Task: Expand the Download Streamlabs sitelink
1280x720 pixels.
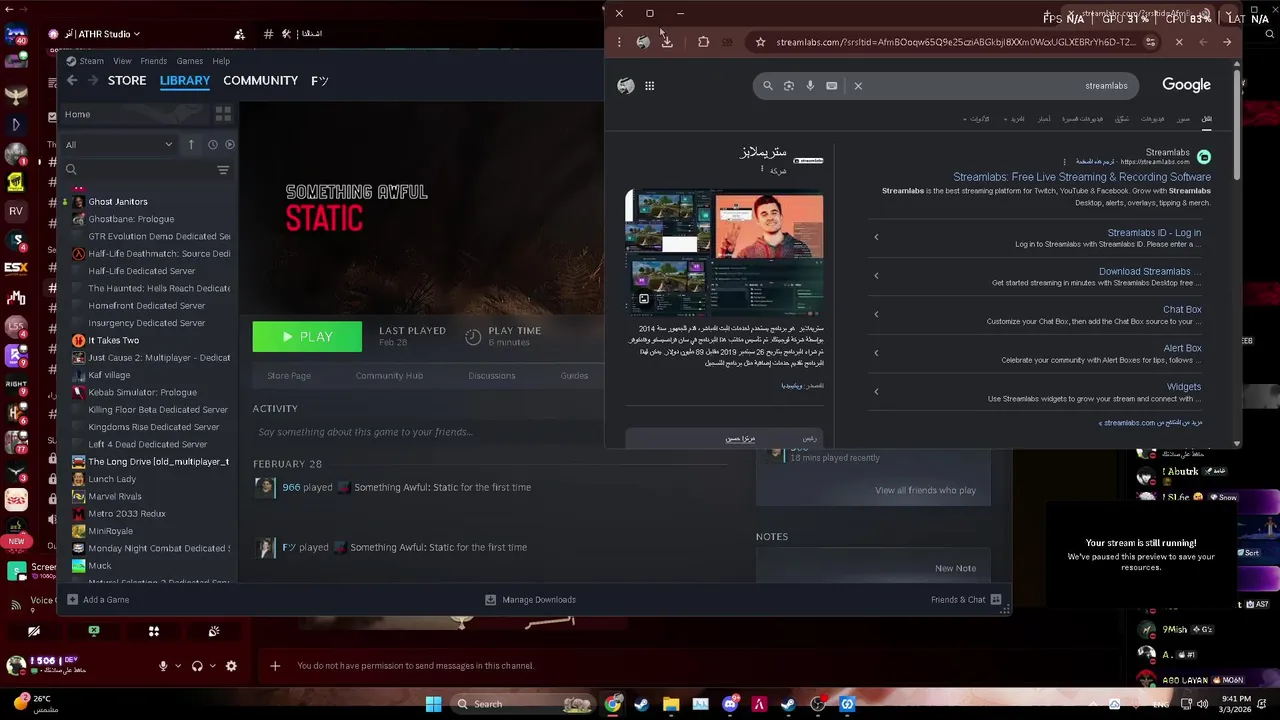Action: pos(876,276)
